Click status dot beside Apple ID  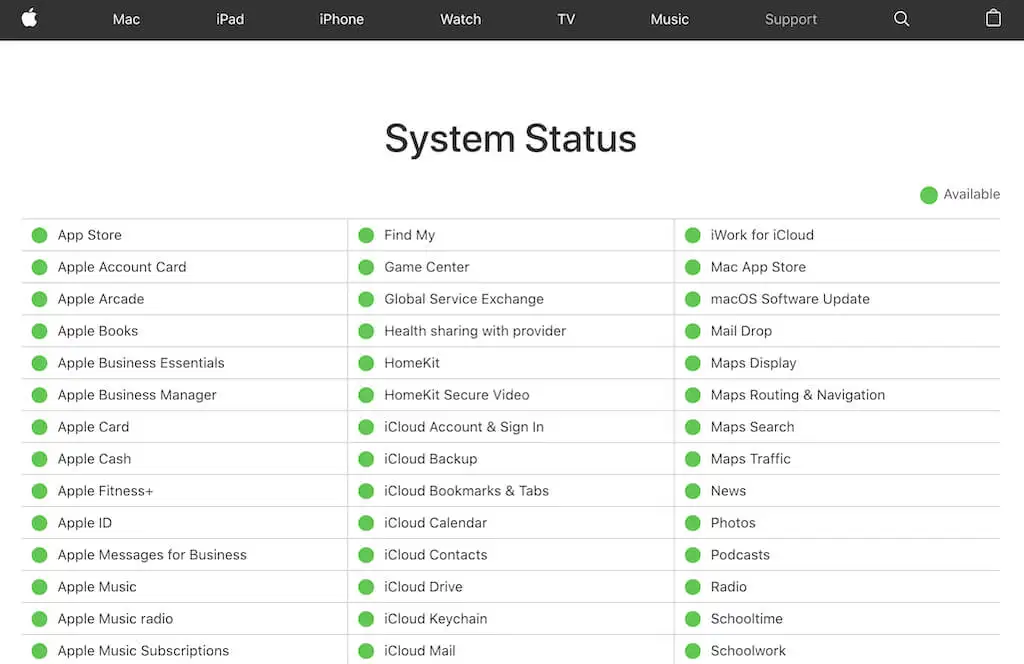[39, 523]
